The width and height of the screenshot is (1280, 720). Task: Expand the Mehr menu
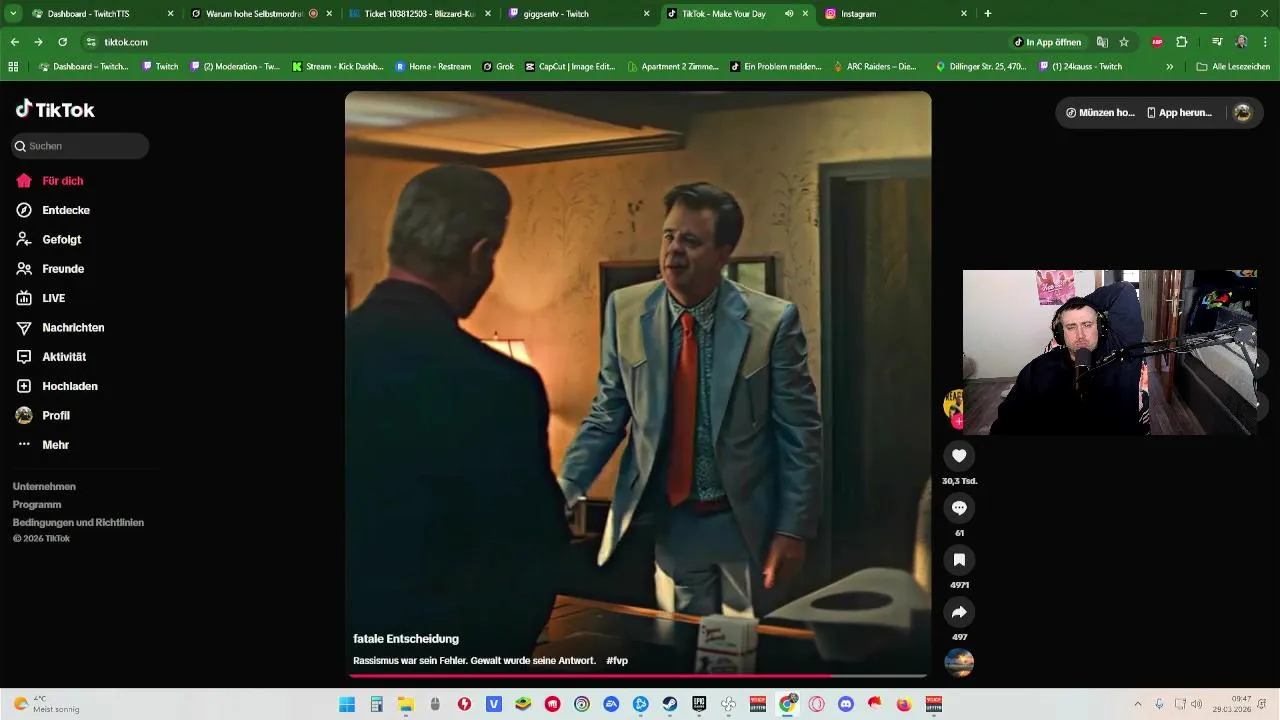[43, 445]
